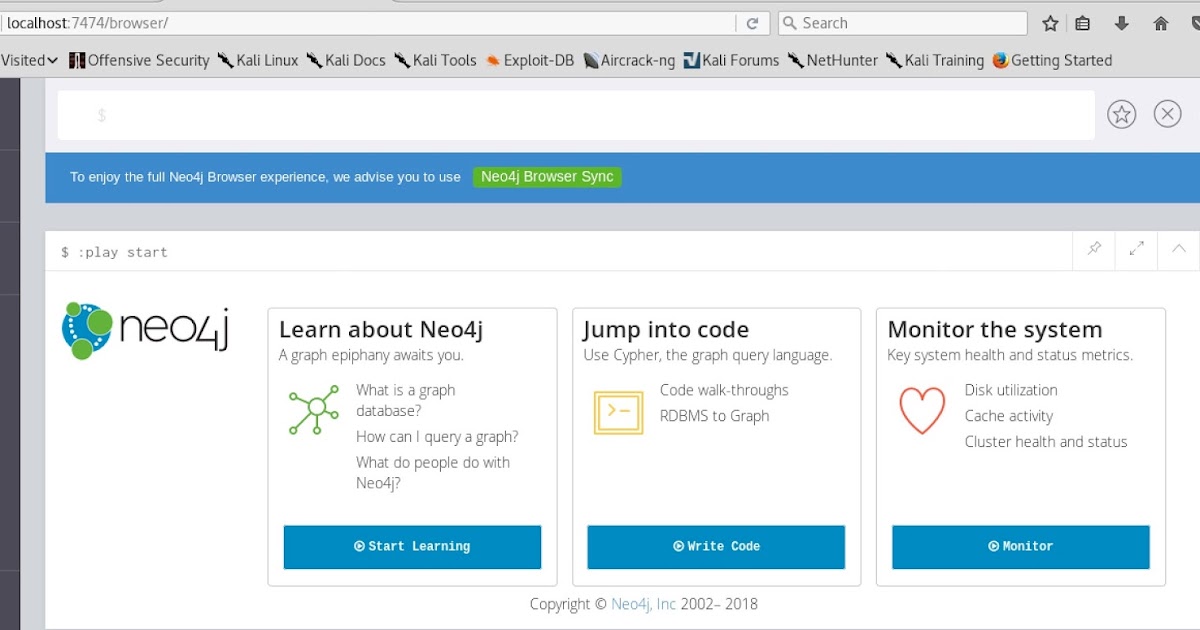1200x630 pixels.
Task: Click the 'Cluster health and status' text
Action: click(x=1046, y=442)
